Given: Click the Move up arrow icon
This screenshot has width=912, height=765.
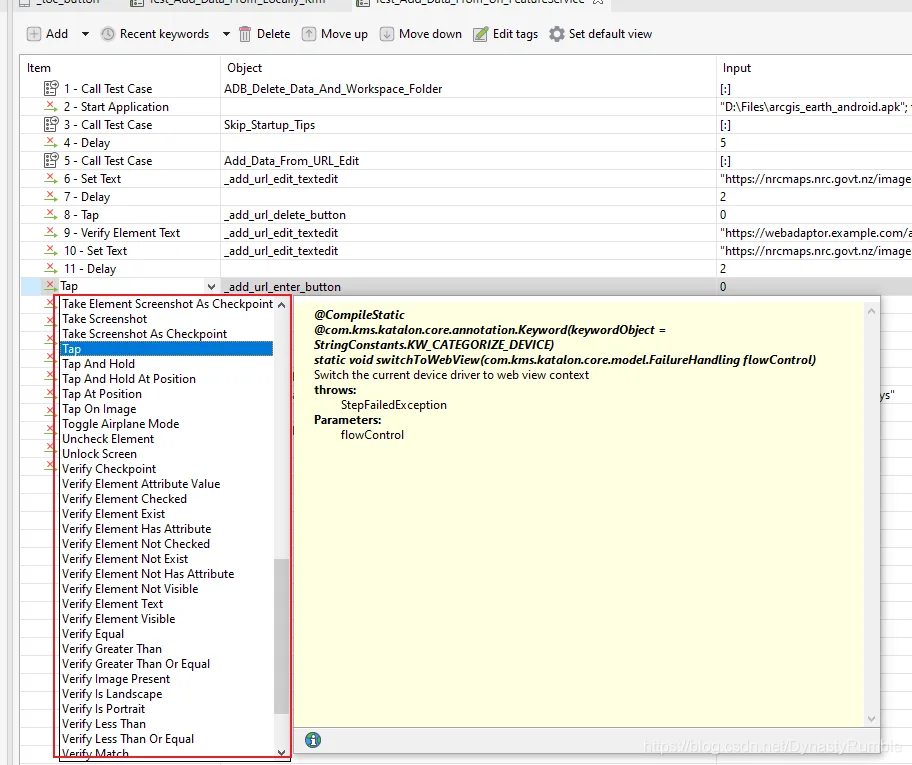Looking at the screenshot, I should pyautogui.click(x=309, y=34).
